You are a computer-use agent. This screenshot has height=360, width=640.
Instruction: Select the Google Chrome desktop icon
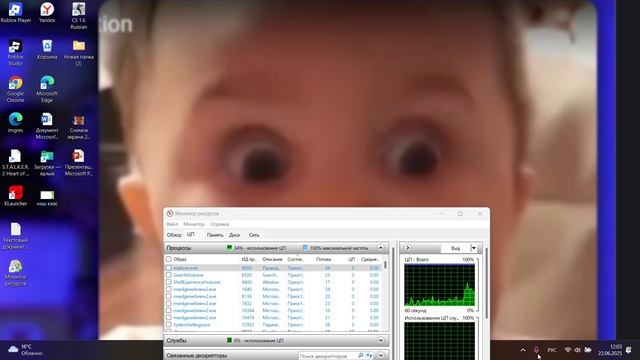(x=16, y=89)
